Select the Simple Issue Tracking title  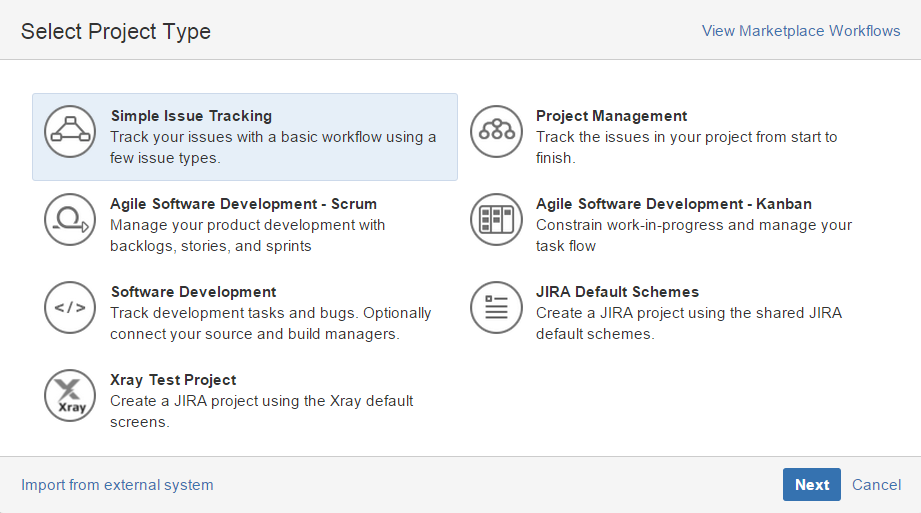tap(191, 116)
